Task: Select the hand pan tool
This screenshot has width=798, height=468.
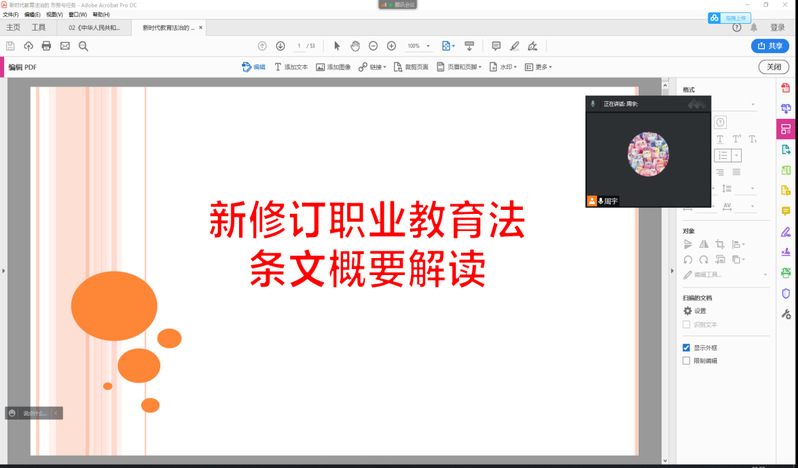Action: tap(355, 46)
